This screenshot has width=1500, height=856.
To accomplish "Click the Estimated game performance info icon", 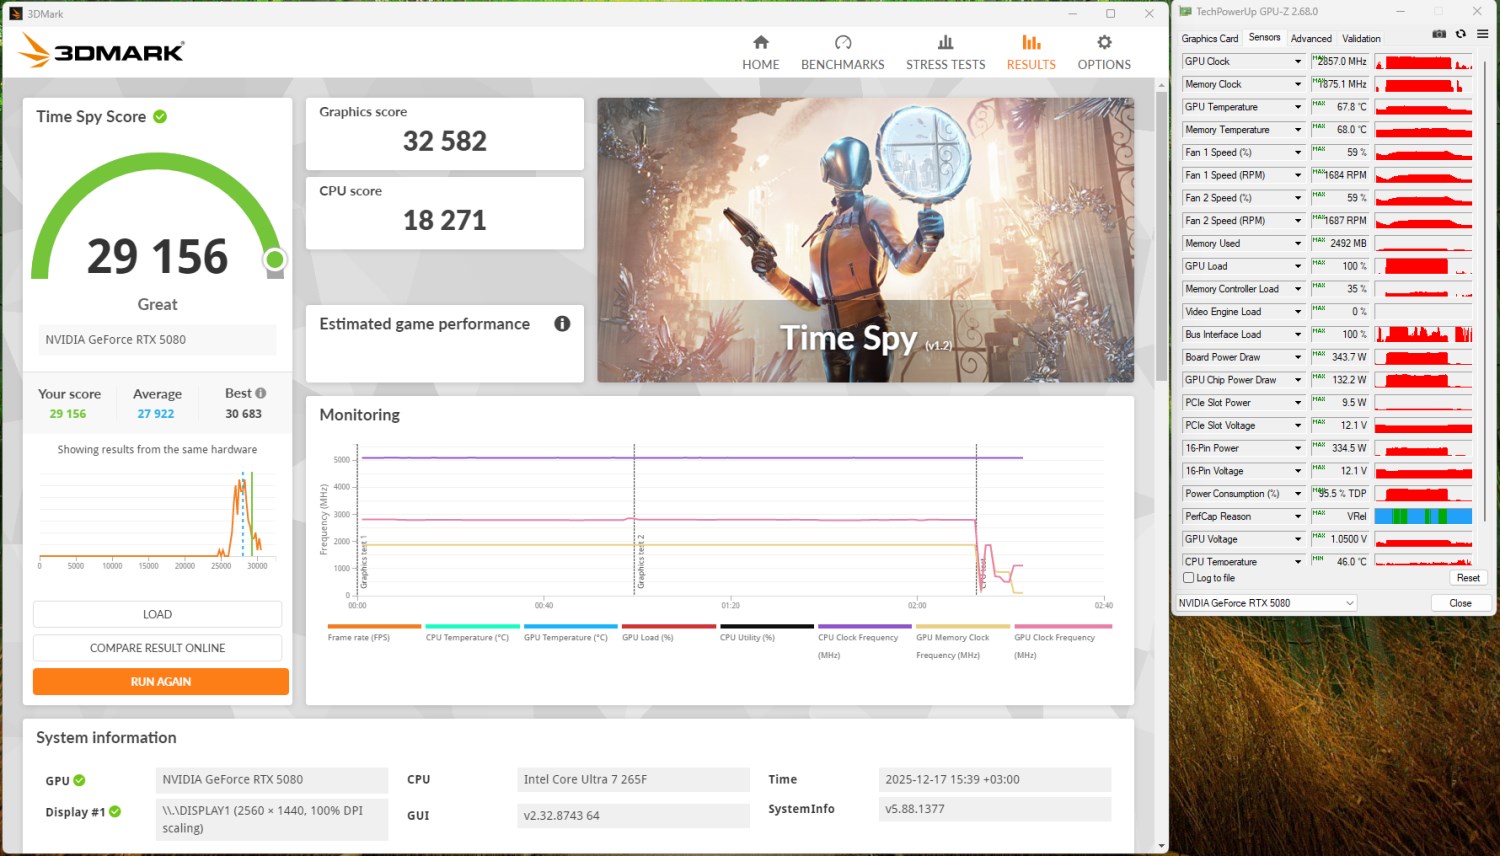I will coord(562,324).
